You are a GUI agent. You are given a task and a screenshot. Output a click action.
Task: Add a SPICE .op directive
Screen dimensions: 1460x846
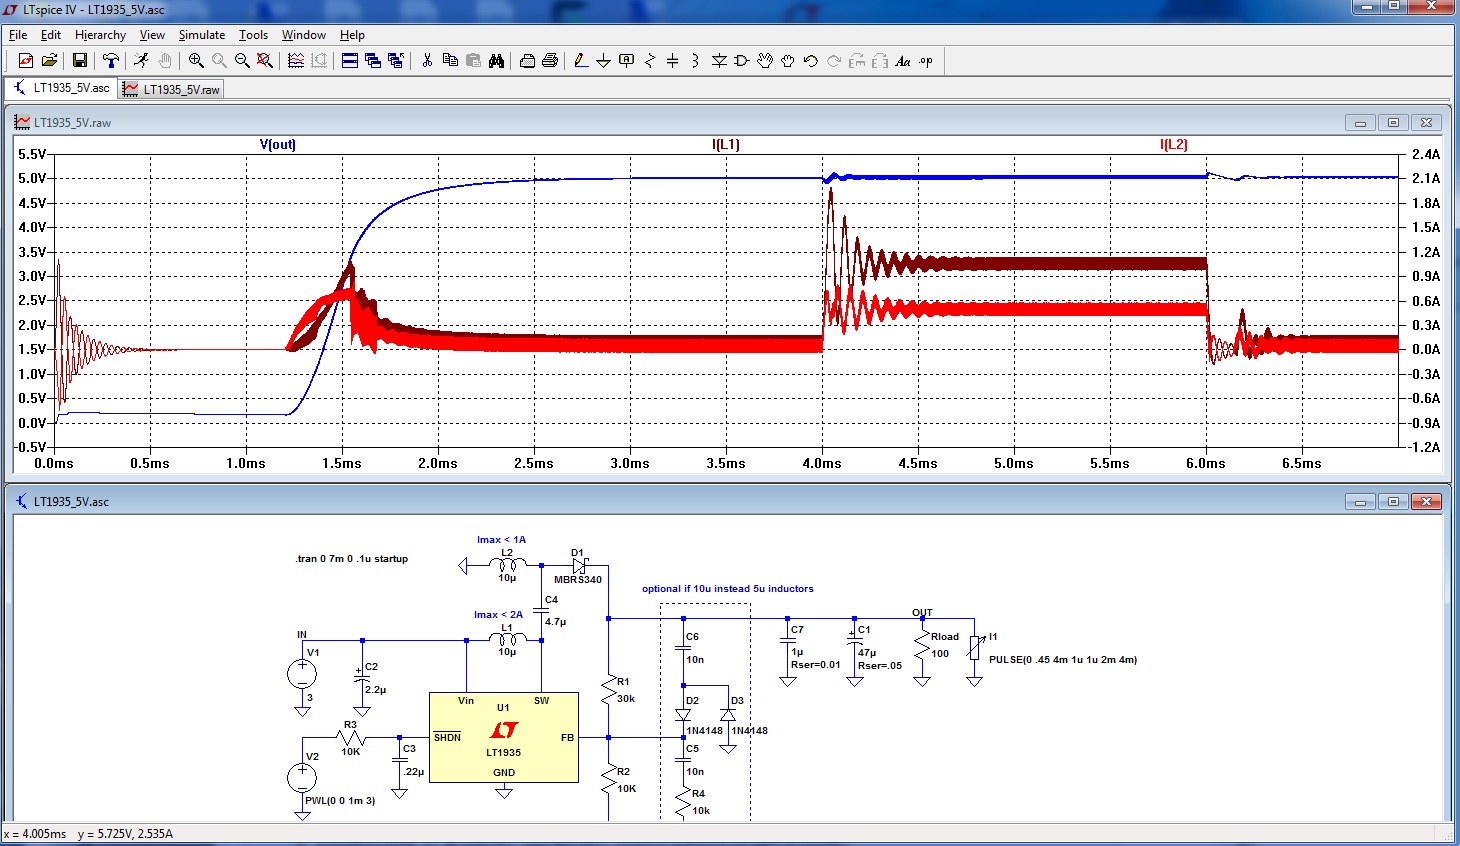pyautogui.click(x=925, y=60)
